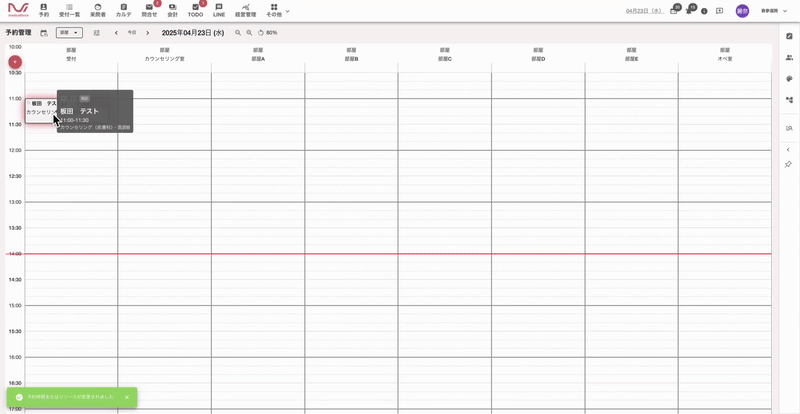The width and height of the screenshot is (800, 414).
Task: Go to the 会計 menu item
Action: click(172, 11)
